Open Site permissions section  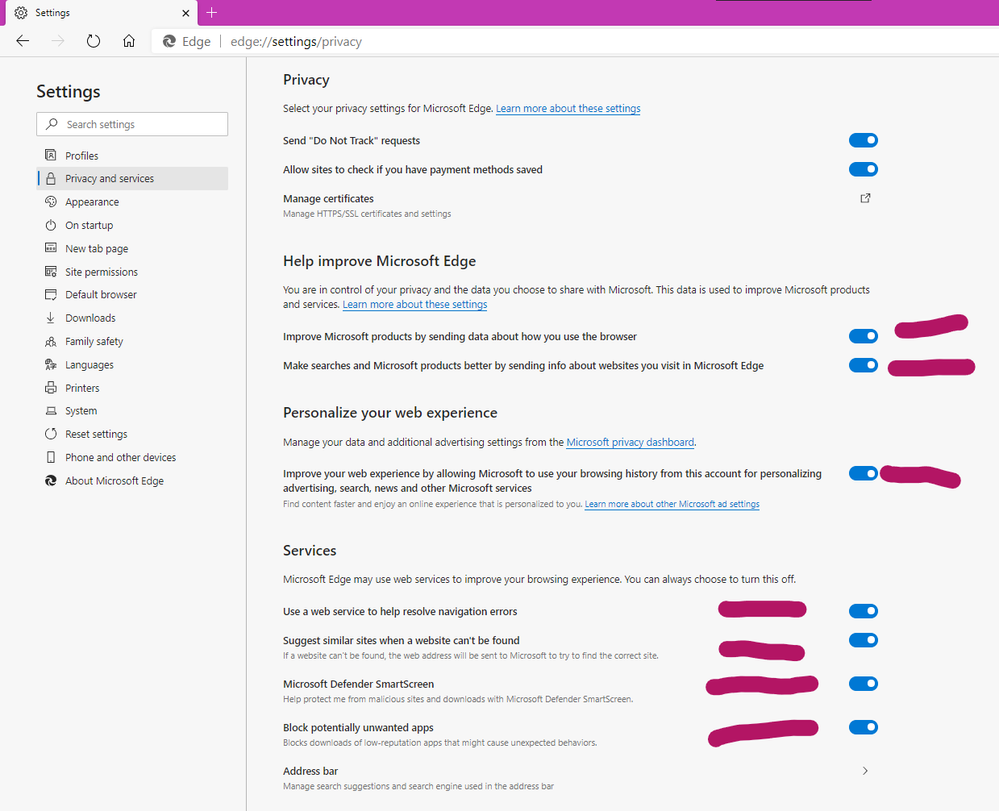tap(133, 271)
